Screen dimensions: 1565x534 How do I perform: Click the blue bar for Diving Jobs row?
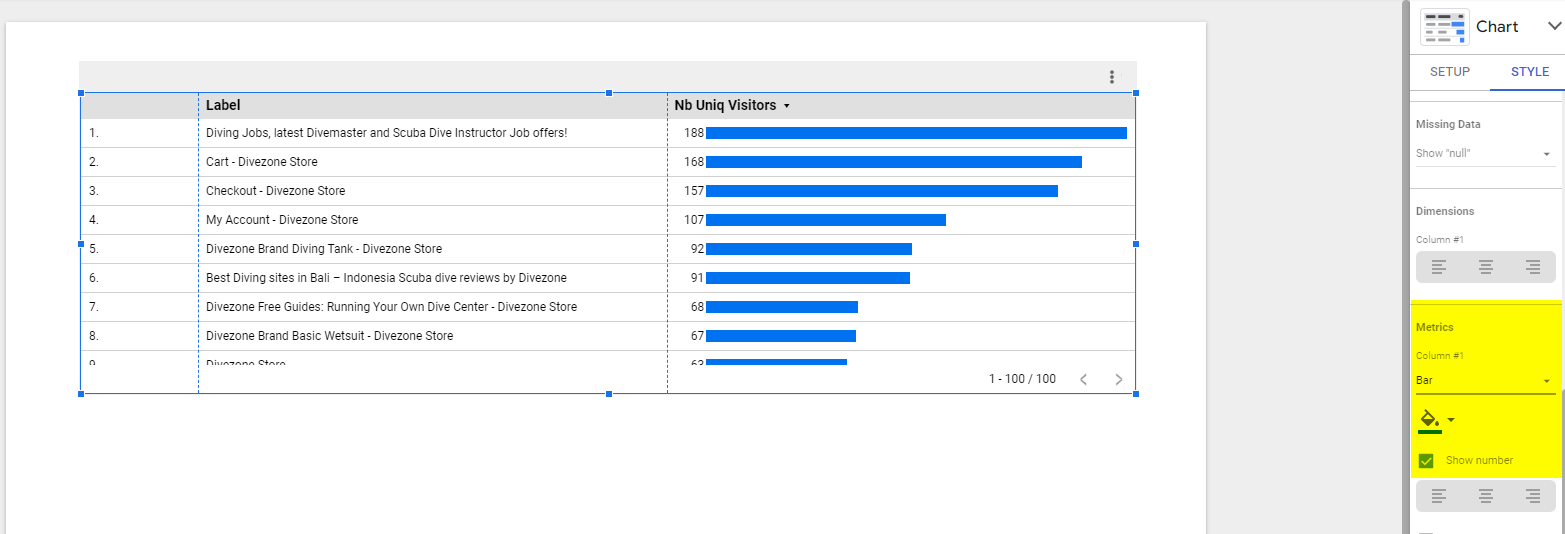[x=916, y=133]
